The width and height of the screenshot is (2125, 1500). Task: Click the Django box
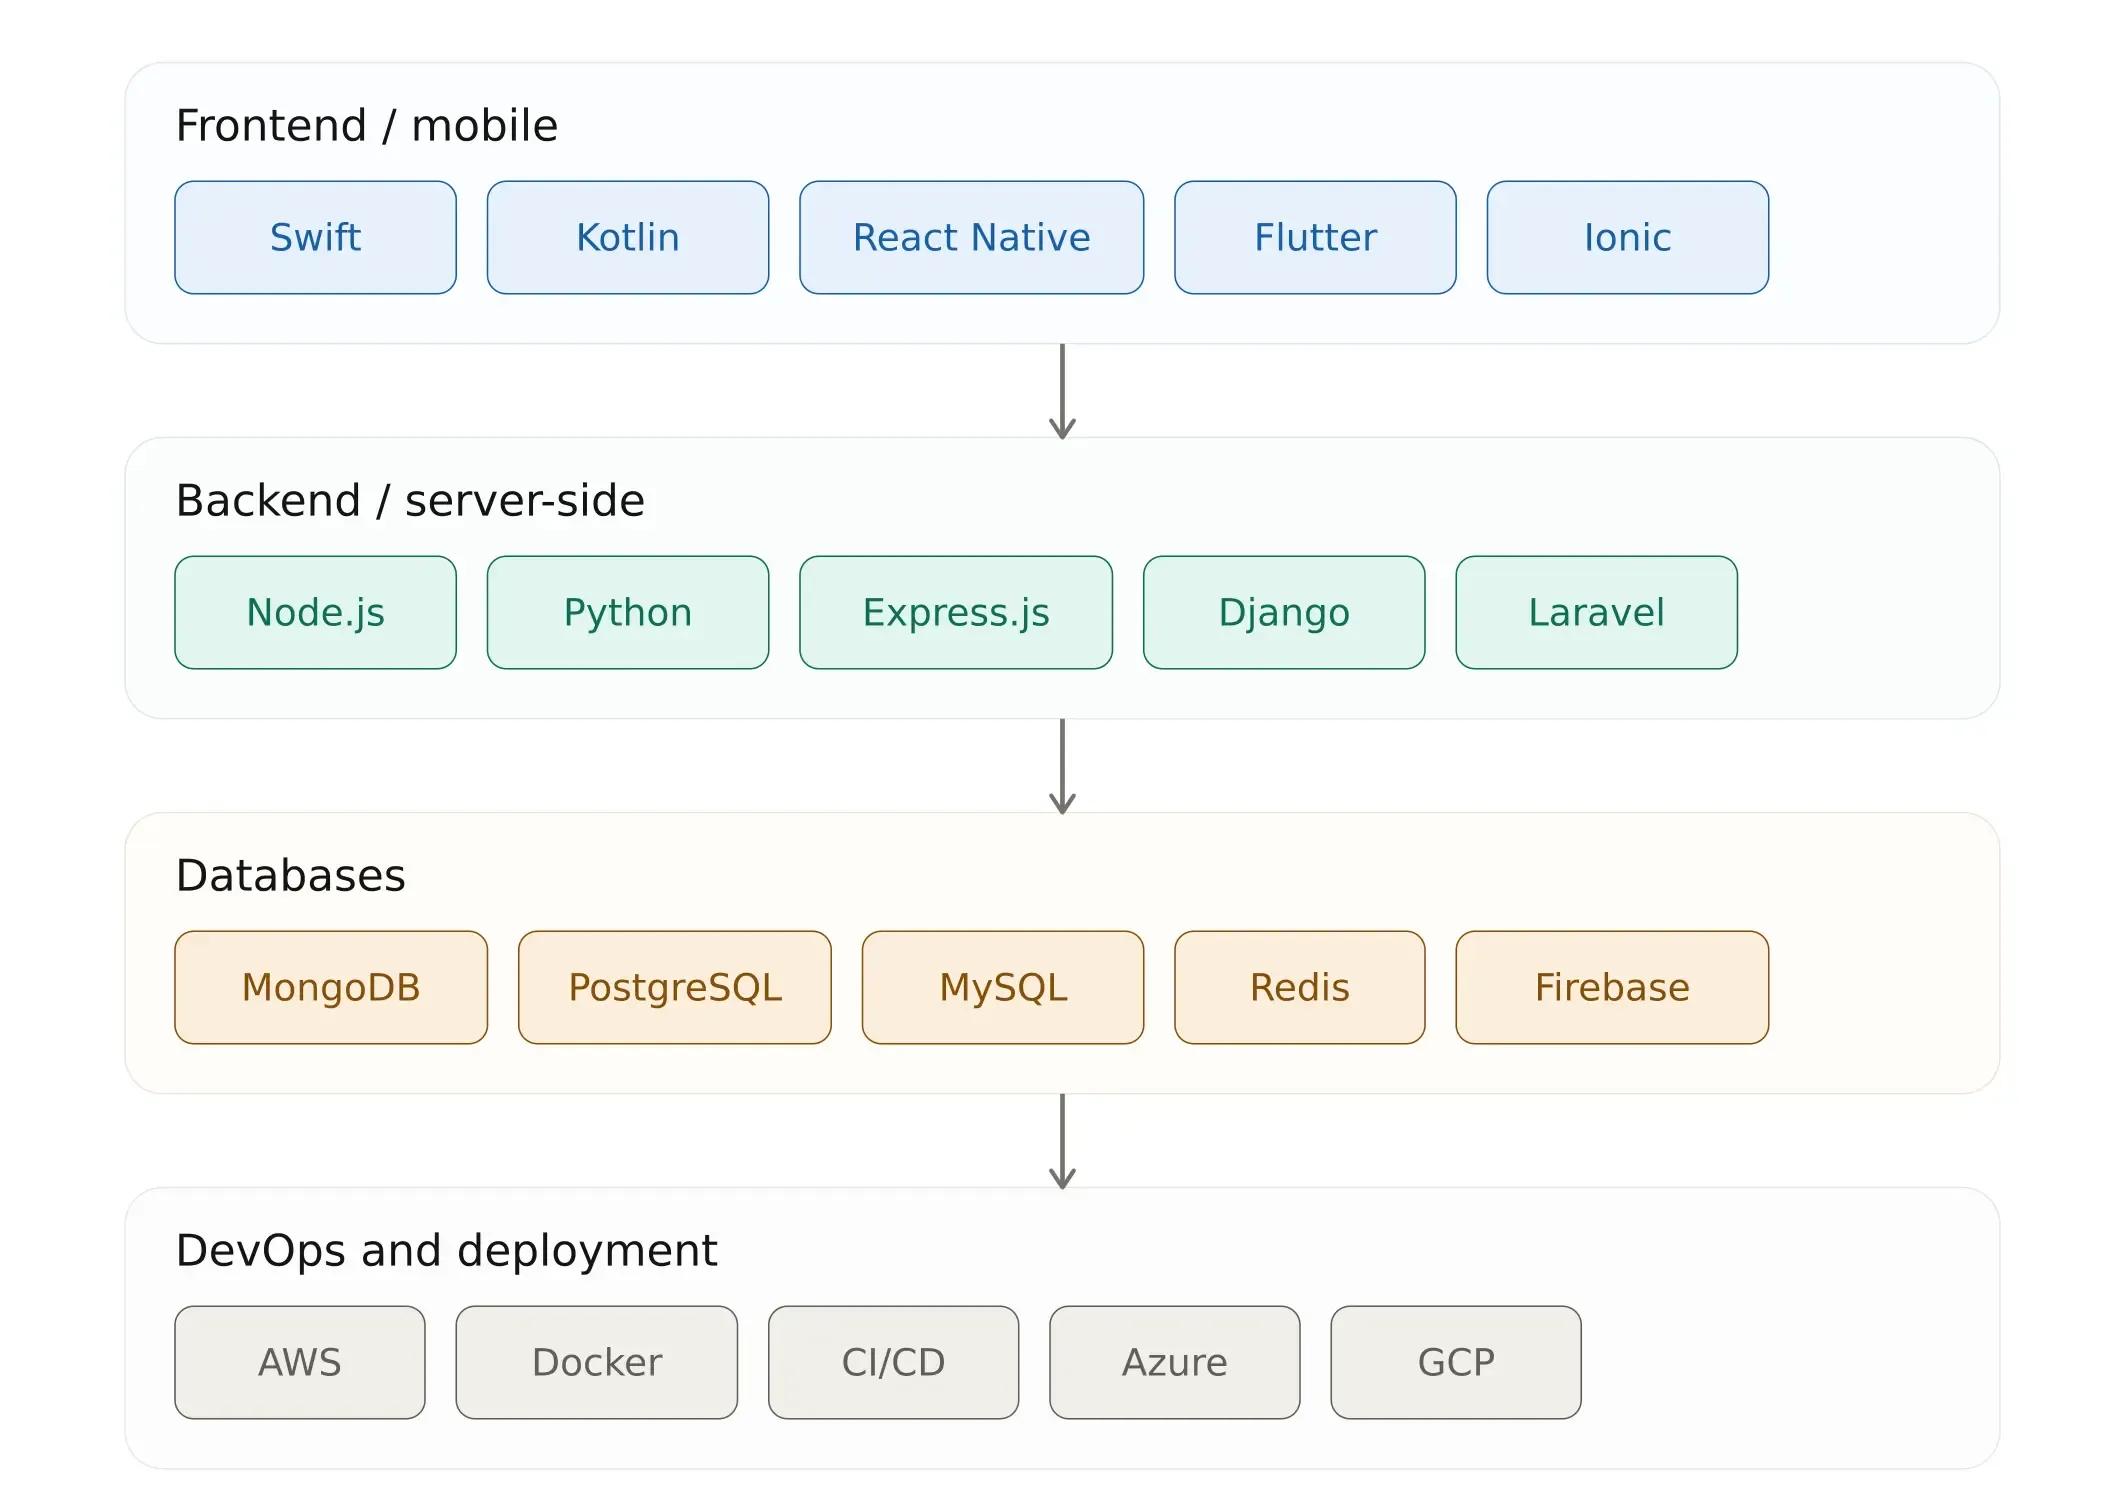pyautogui.click(x=1284, y=612)
